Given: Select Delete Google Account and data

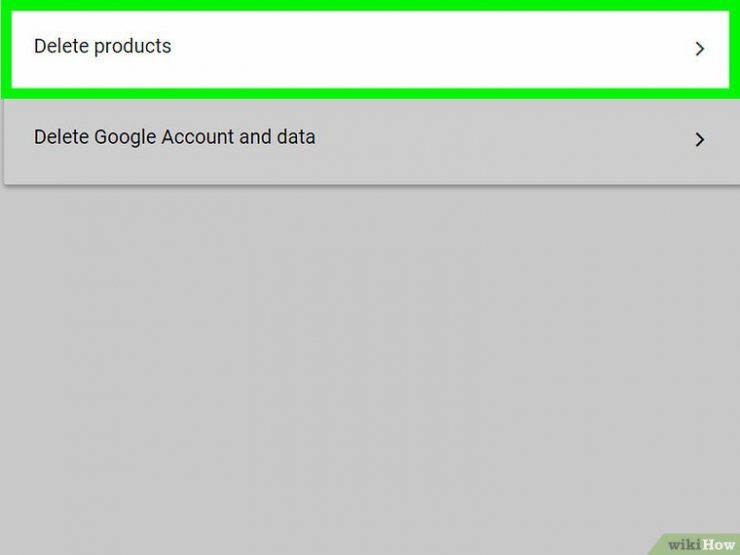Looking at the screenshot, I should coord(369,138).
